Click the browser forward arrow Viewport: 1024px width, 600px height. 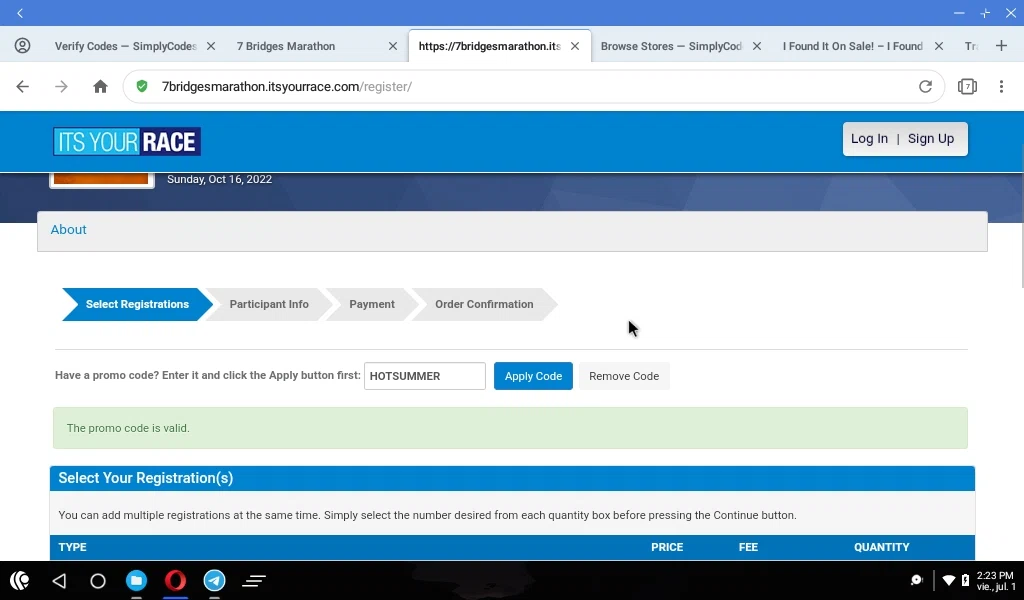pyautogui.click(x=61, y=86)
